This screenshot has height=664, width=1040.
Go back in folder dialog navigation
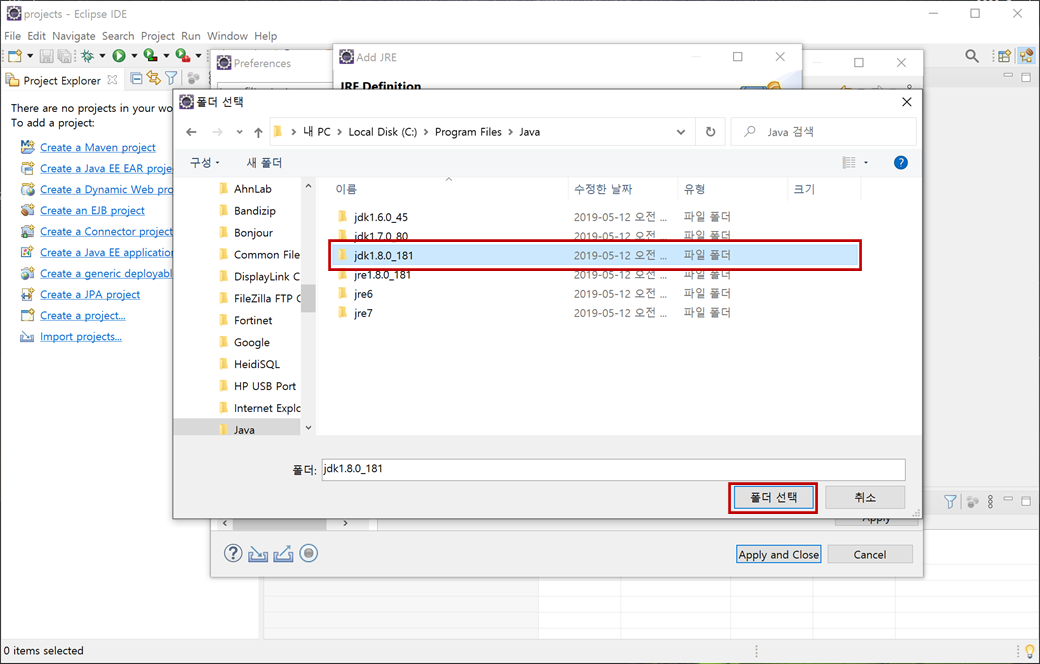tap(191, 132)
